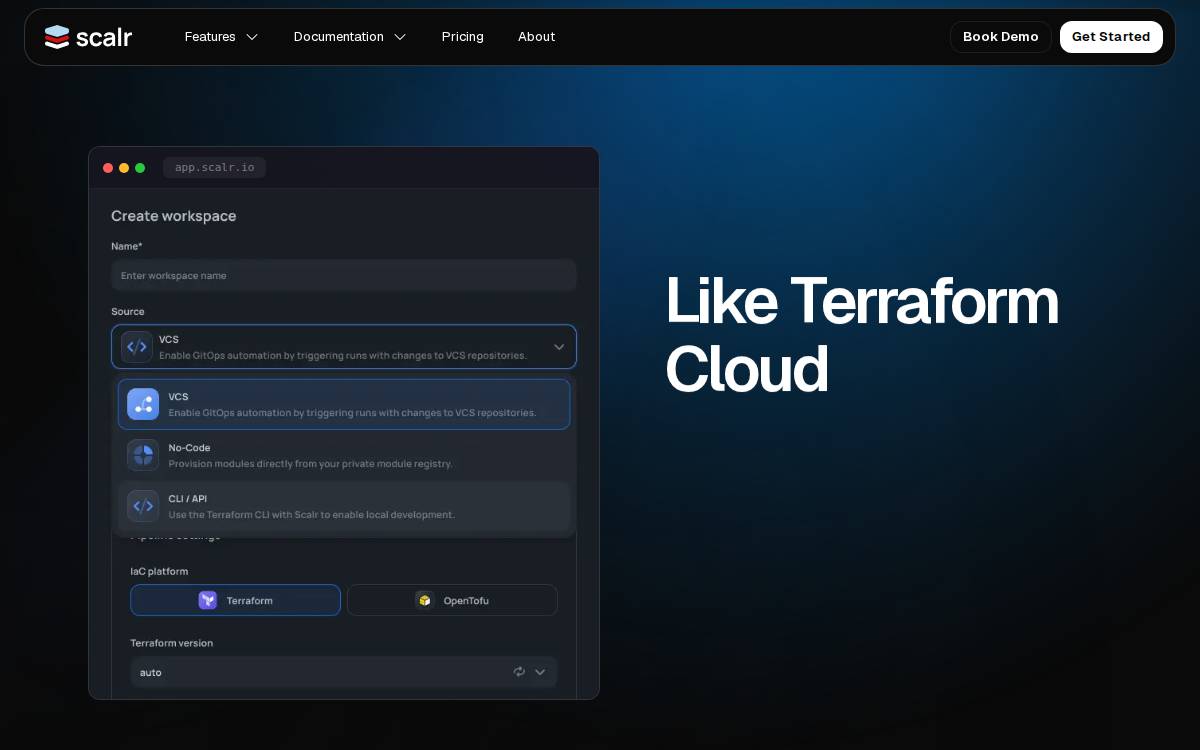Collapse the Source dropdown chevron
Viewport: 1200px width, 750px height.
click(x=559, y=347)
